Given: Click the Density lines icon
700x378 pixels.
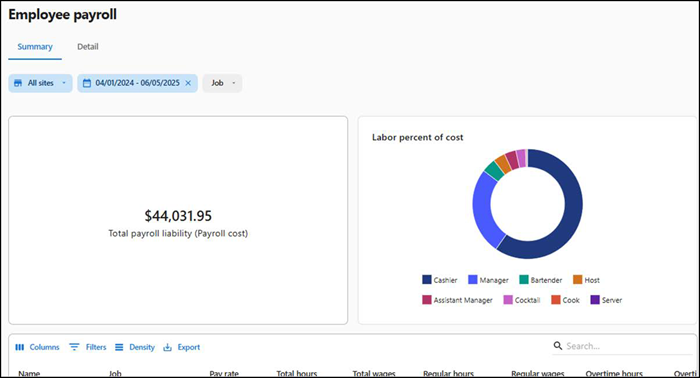Looking at the screenshot, I should [x=119, y=347].
